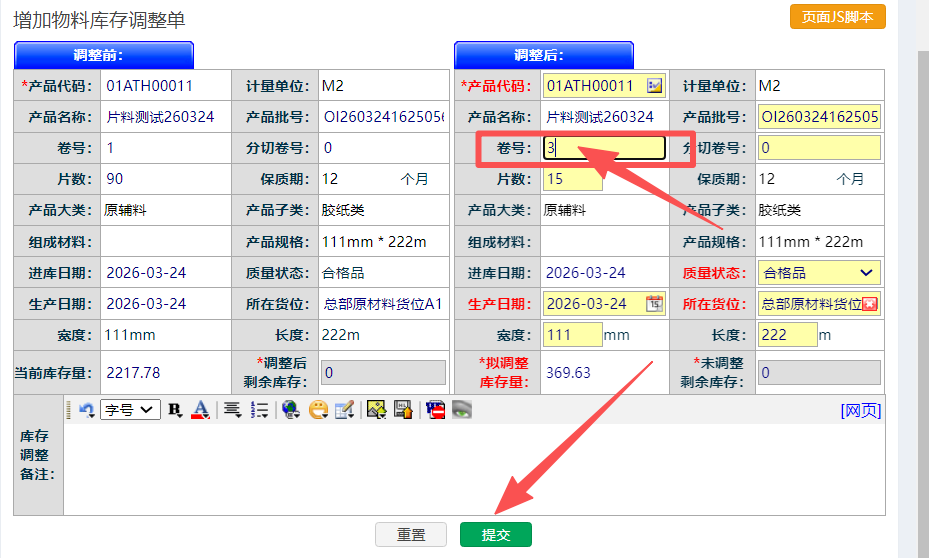The height and width of the screenshot is (558, 929).
Task: Open the production date calendar picker
Action: click(x=654, y=303)
